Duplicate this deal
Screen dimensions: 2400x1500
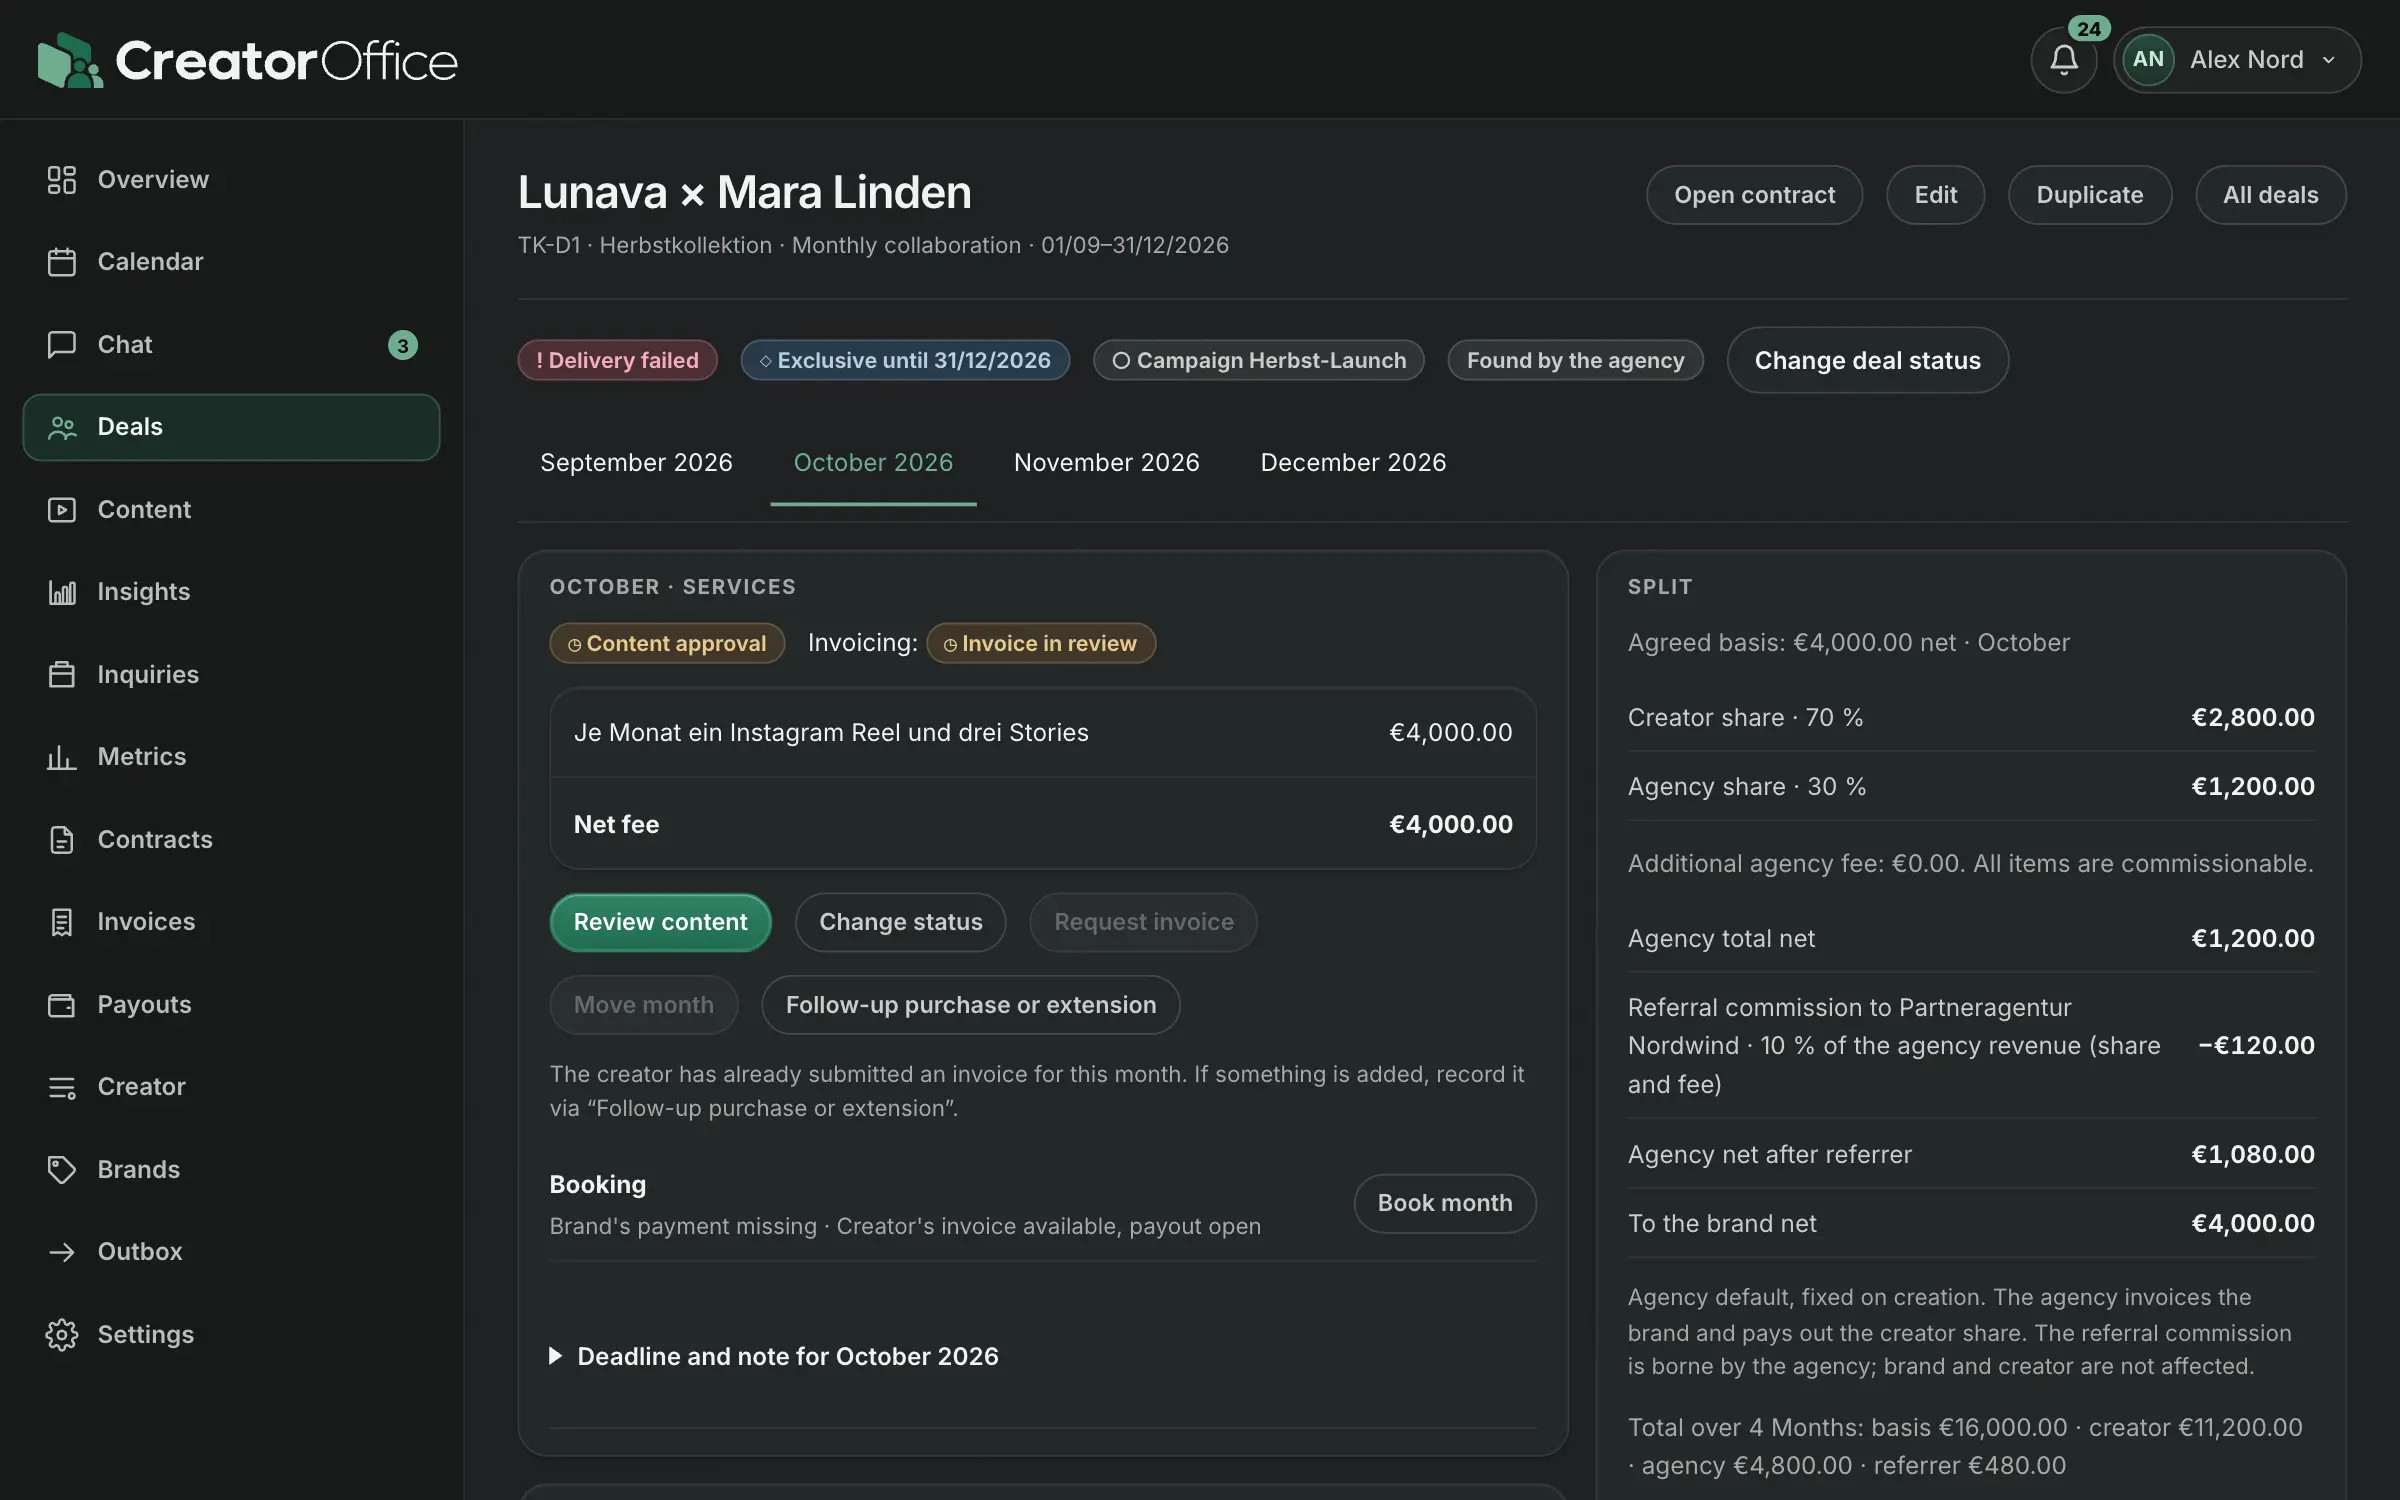2090,195
